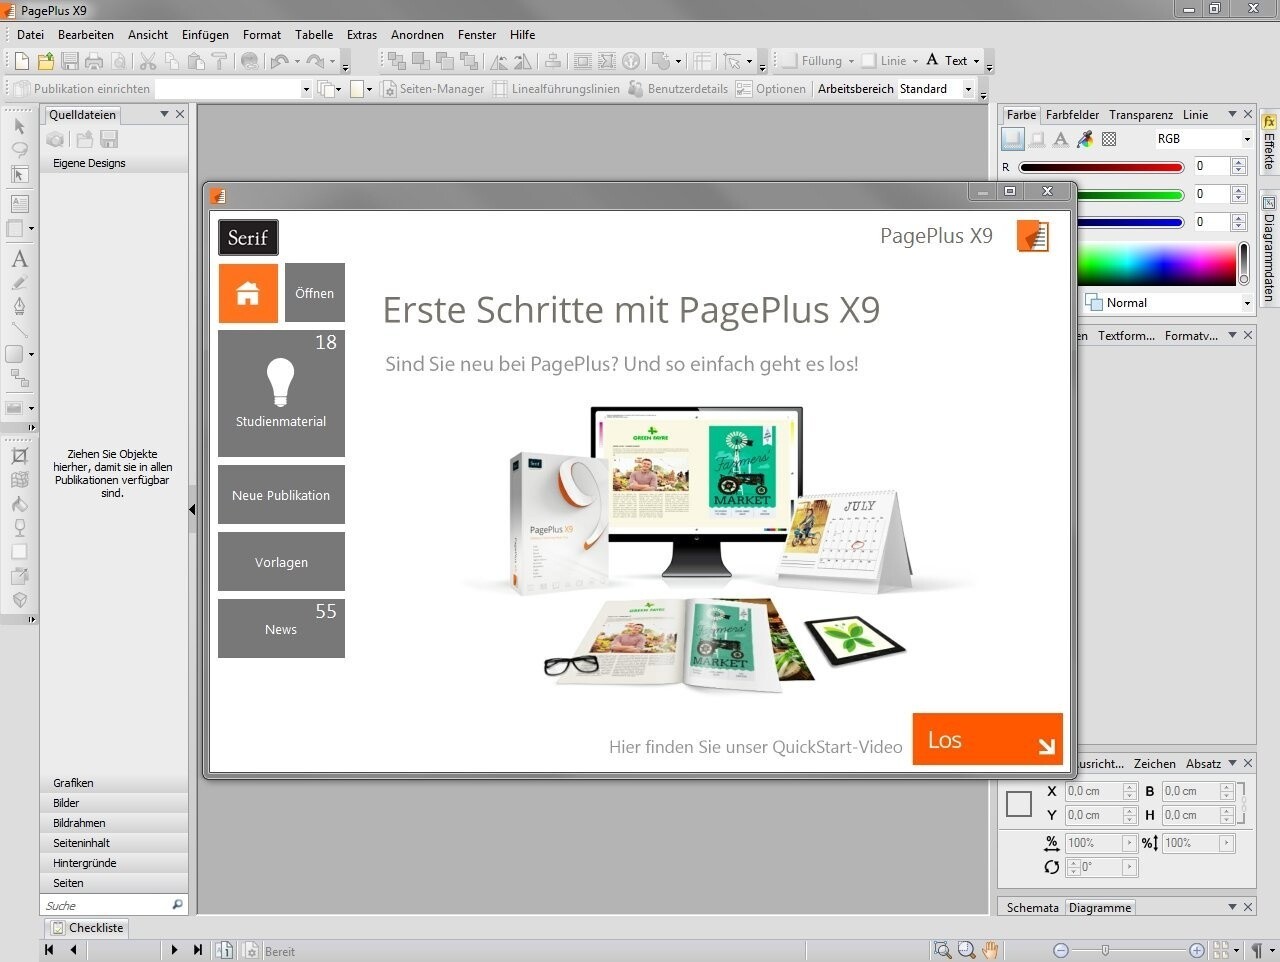This screenshot has height=962, width=1280.
Task: Switch to the Farbfelder tab
Action: click(x=1072, y=115)
